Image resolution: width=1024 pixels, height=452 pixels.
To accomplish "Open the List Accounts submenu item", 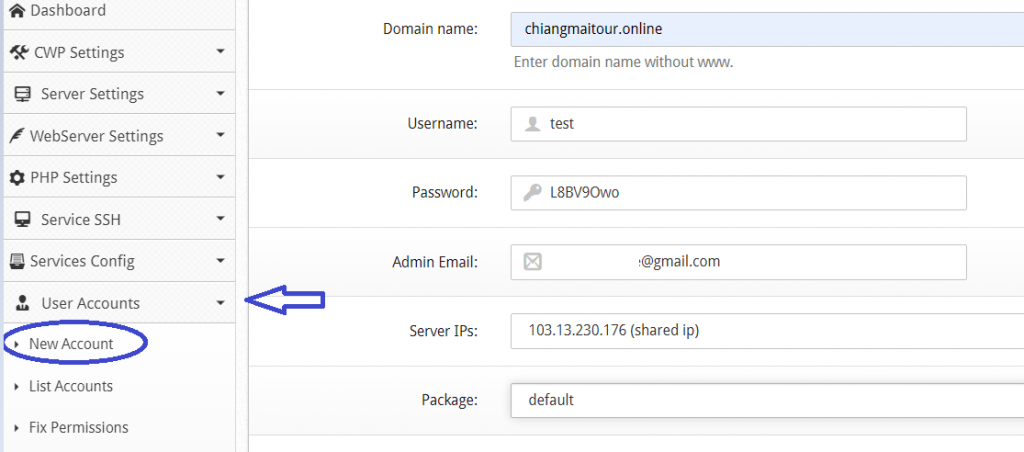I will pyautogui.click(x=71, y=386).
